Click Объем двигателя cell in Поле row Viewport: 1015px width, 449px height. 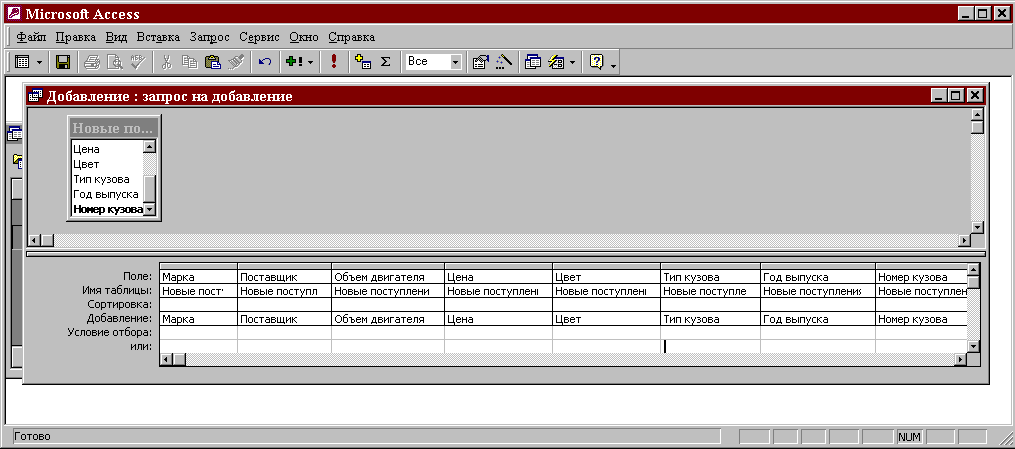[388, 278]
